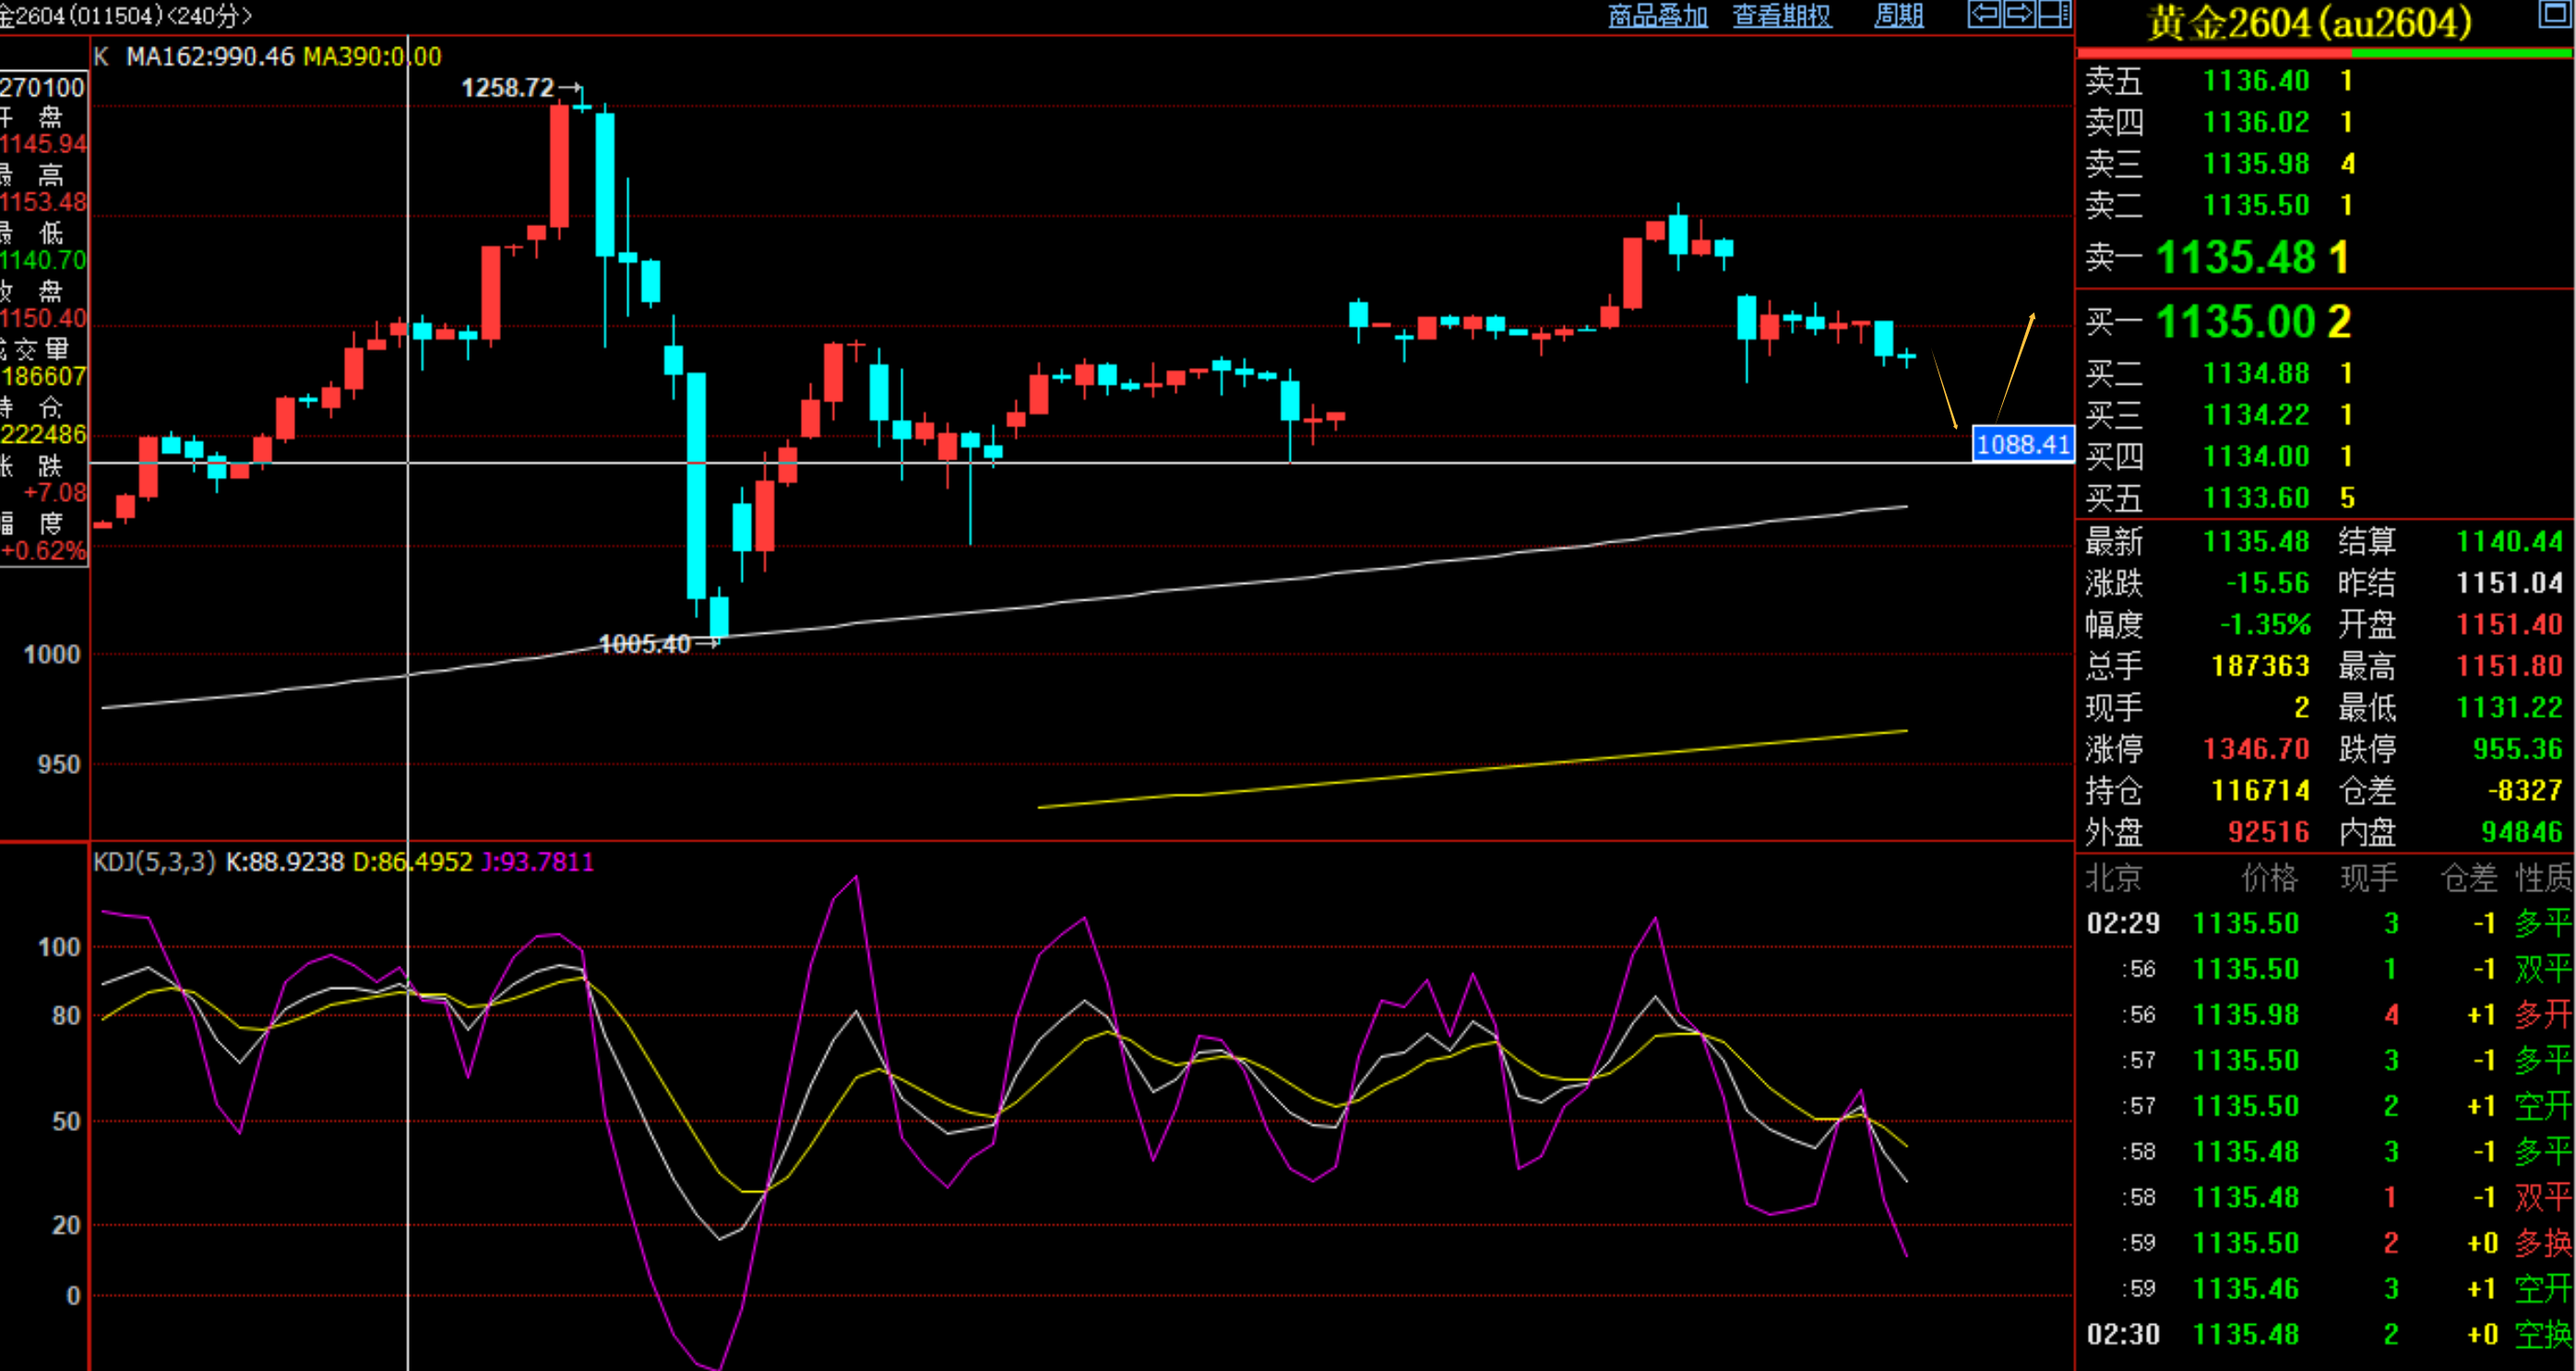2576x1371 pixels.
Task: Toggle the side panel layout icon
Action: click(x=2054, y=14)
